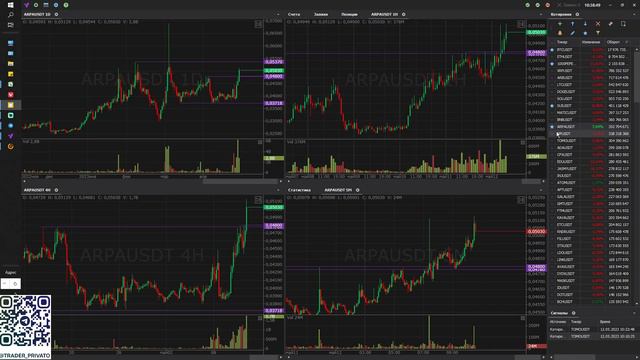Click the filter funnel icon in Котировки toolbar
Screen dimensions: 640x360
pos(598,33)
